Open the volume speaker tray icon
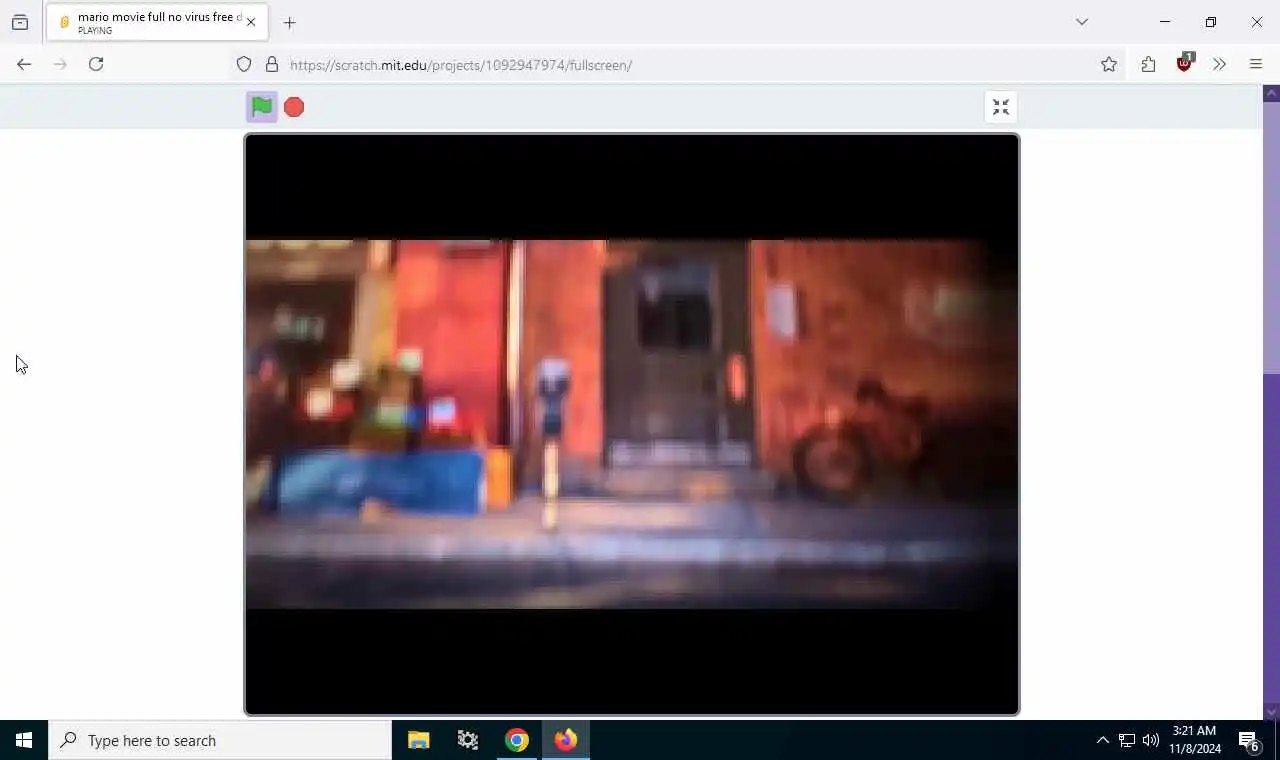The height and width of the screenshot is (760, 1280). (1151, 740)
